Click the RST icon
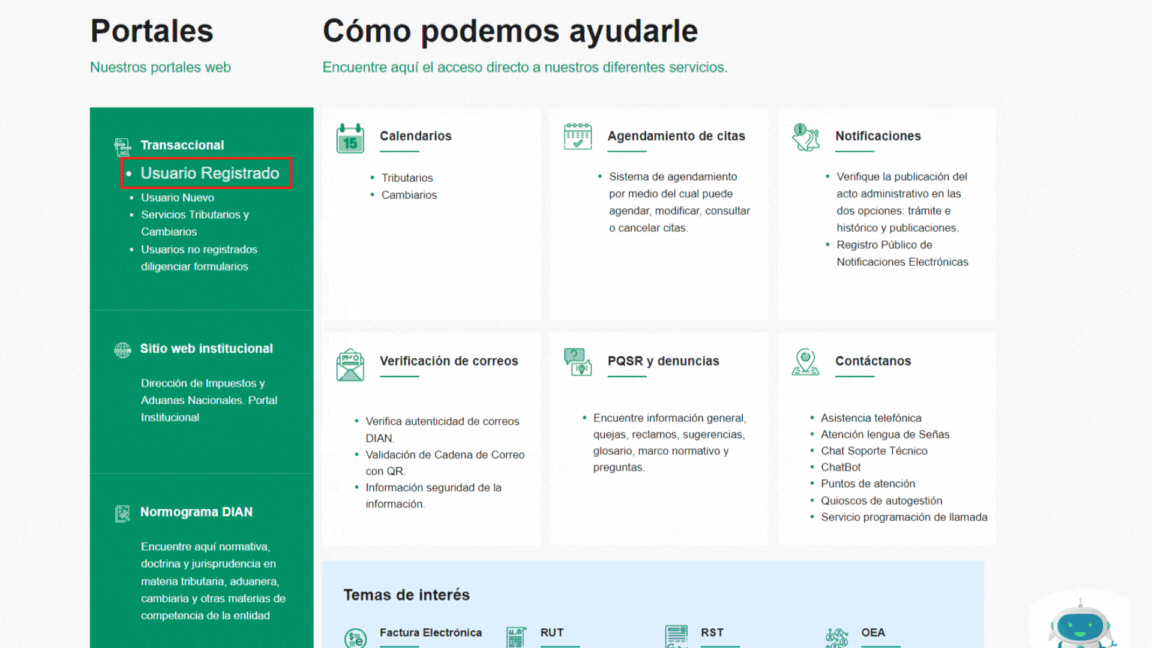The height and width of the screenshot is (648, 1152). (x=677, y=636)
